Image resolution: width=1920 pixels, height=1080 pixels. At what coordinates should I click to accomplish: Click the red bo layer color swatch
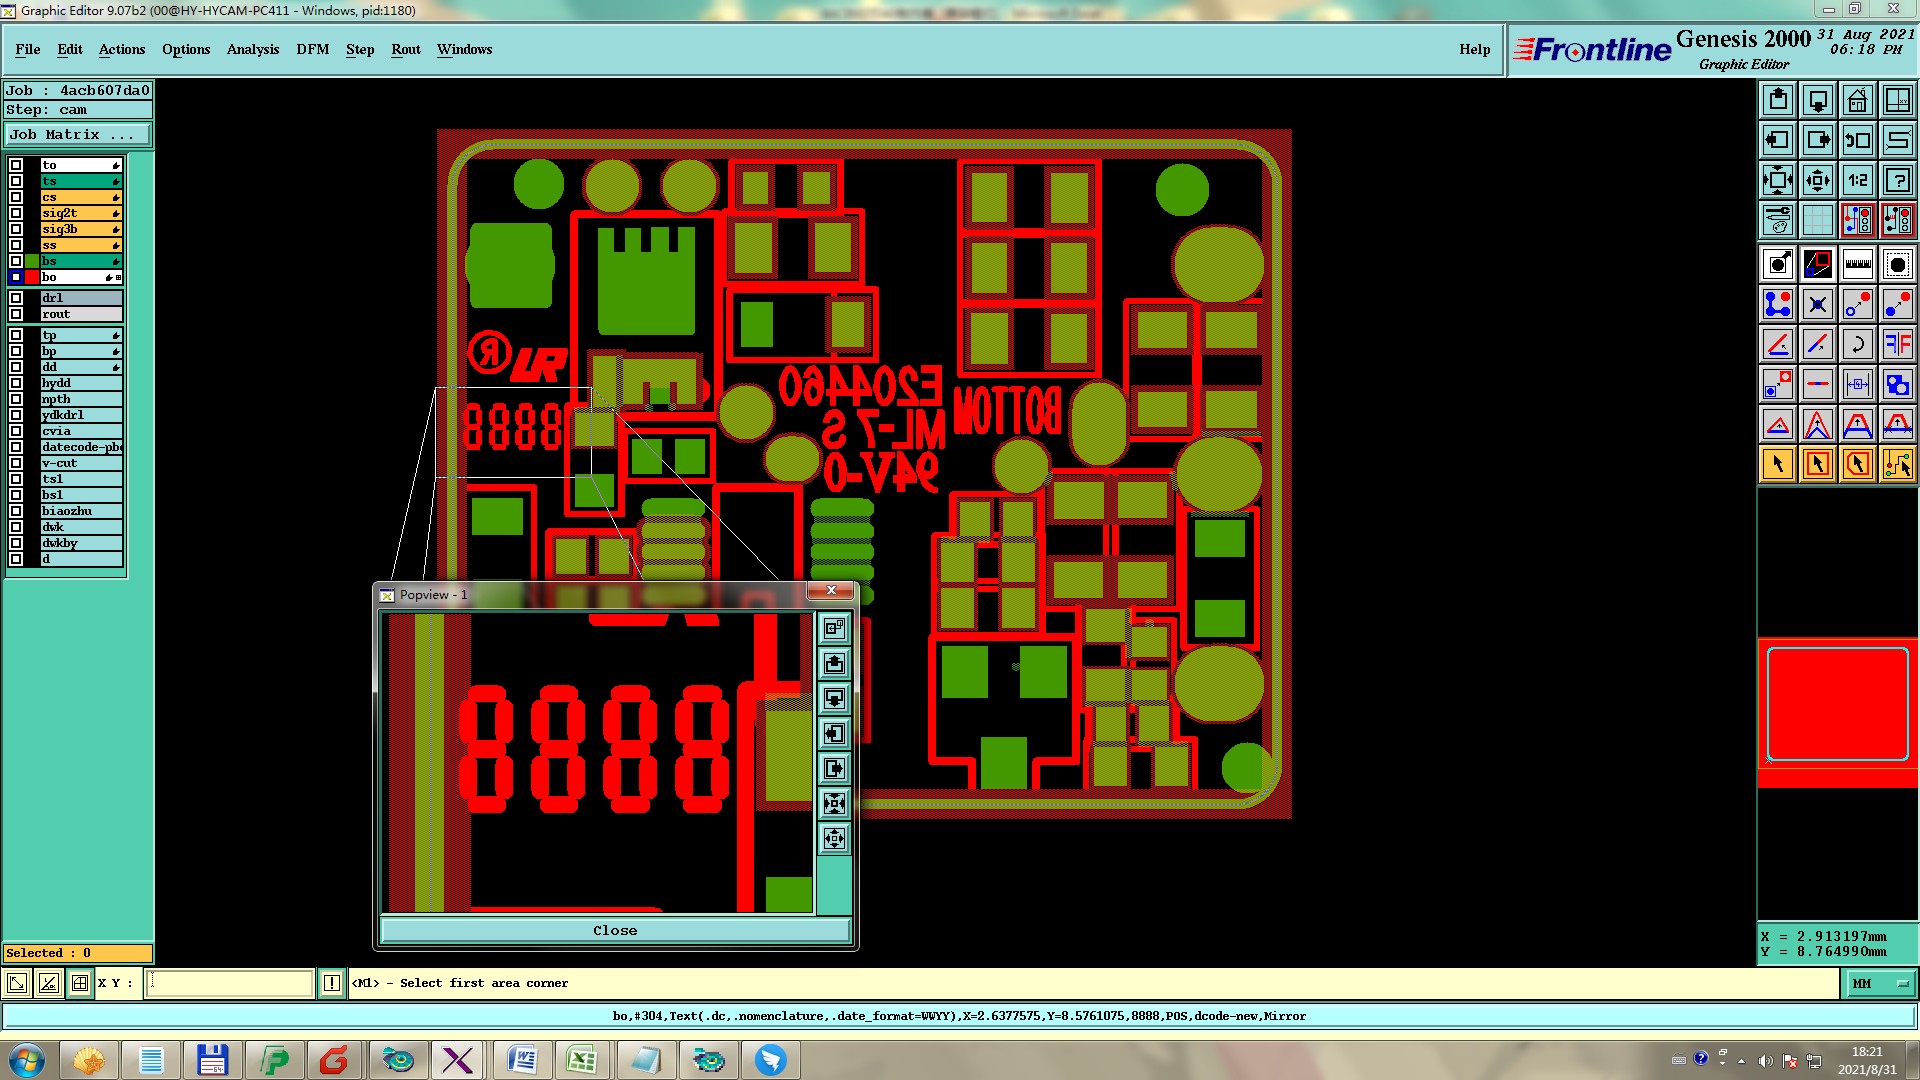click(32, 277)
